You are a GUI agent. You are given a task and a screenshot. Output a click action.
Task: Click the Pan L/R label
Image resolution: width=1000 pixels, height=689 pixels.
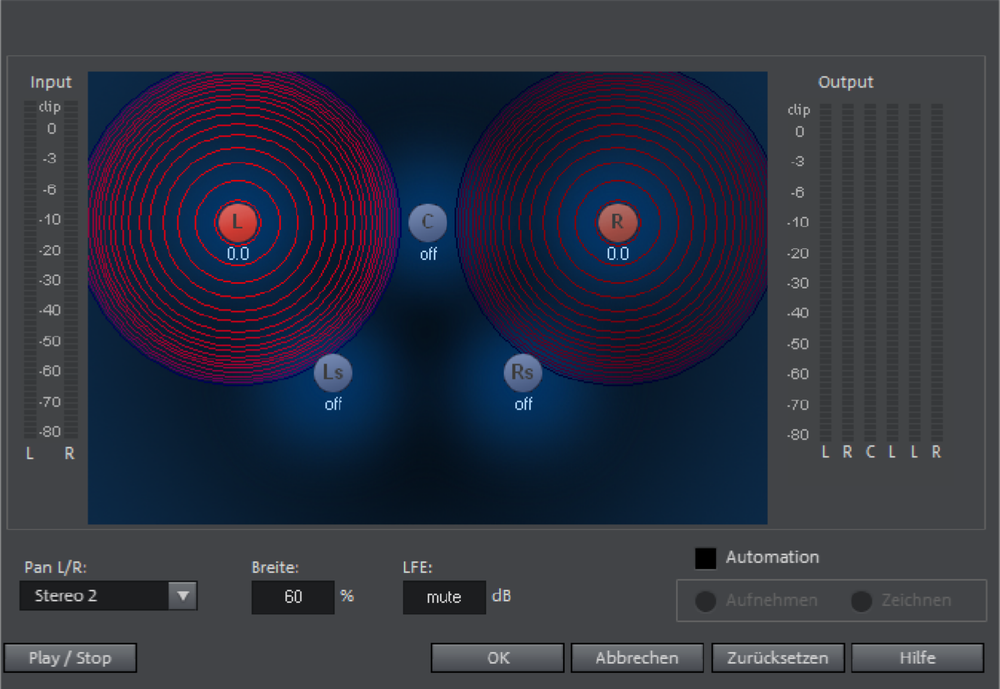(x=55, y=567)
